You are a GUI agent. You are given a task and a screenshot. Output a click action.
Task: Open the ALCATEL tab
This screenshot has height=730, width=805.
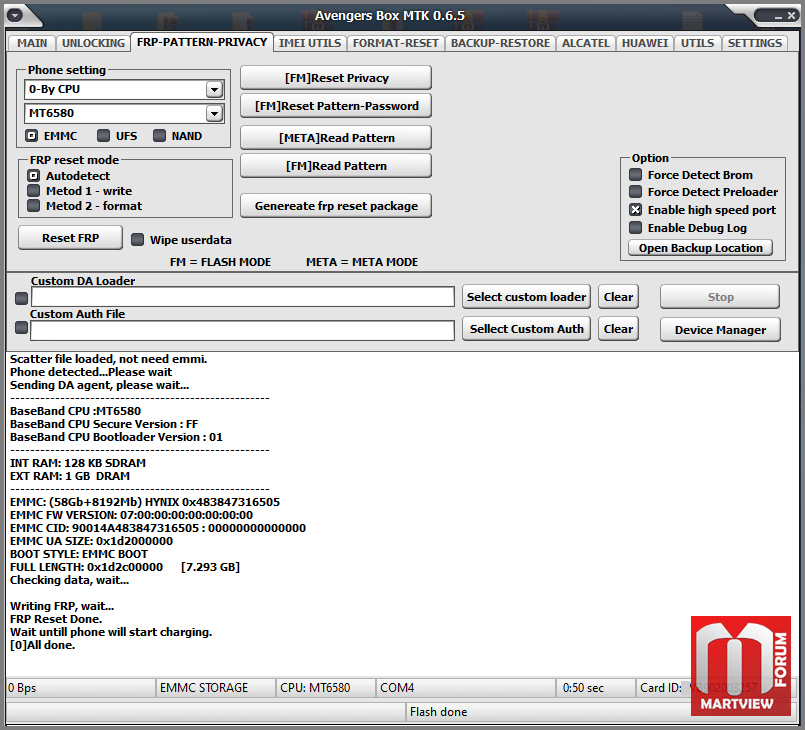585,43
